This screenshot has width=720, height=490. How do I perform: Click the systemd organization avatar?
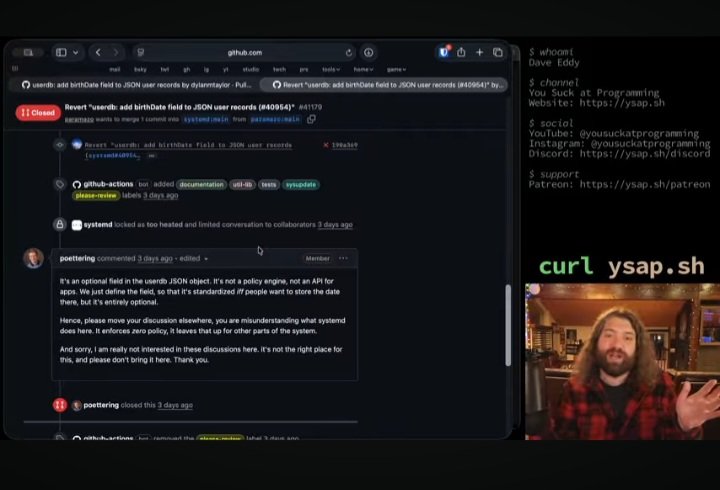pyautogui.click(x=77, y=225)
